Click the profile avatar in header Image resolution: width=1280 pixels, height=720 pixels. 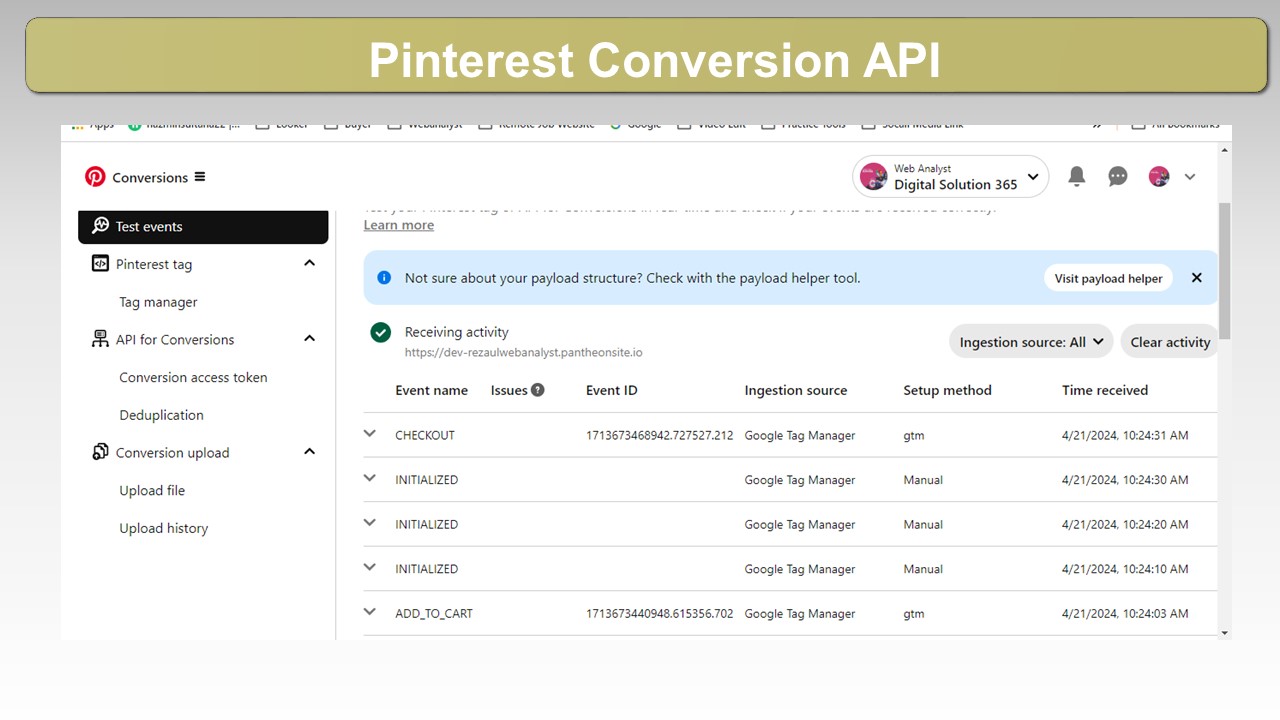[x=1159, y=176]
